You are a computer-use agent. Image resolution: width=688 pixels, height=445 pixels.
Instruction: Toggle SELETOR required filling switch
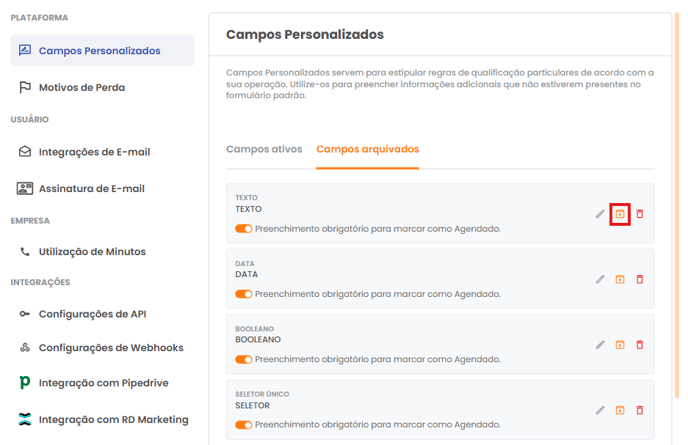(x=244, y=425)
